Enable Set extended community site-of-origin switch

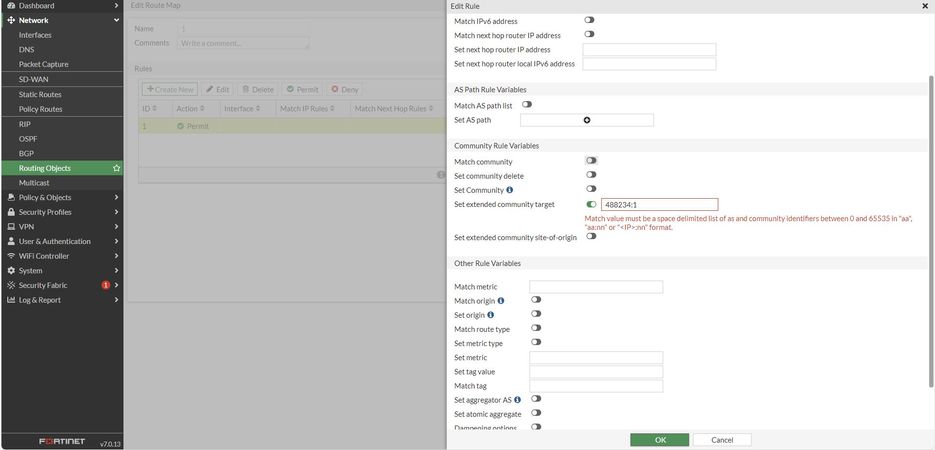pyautogui.click(x=591, y=236)
